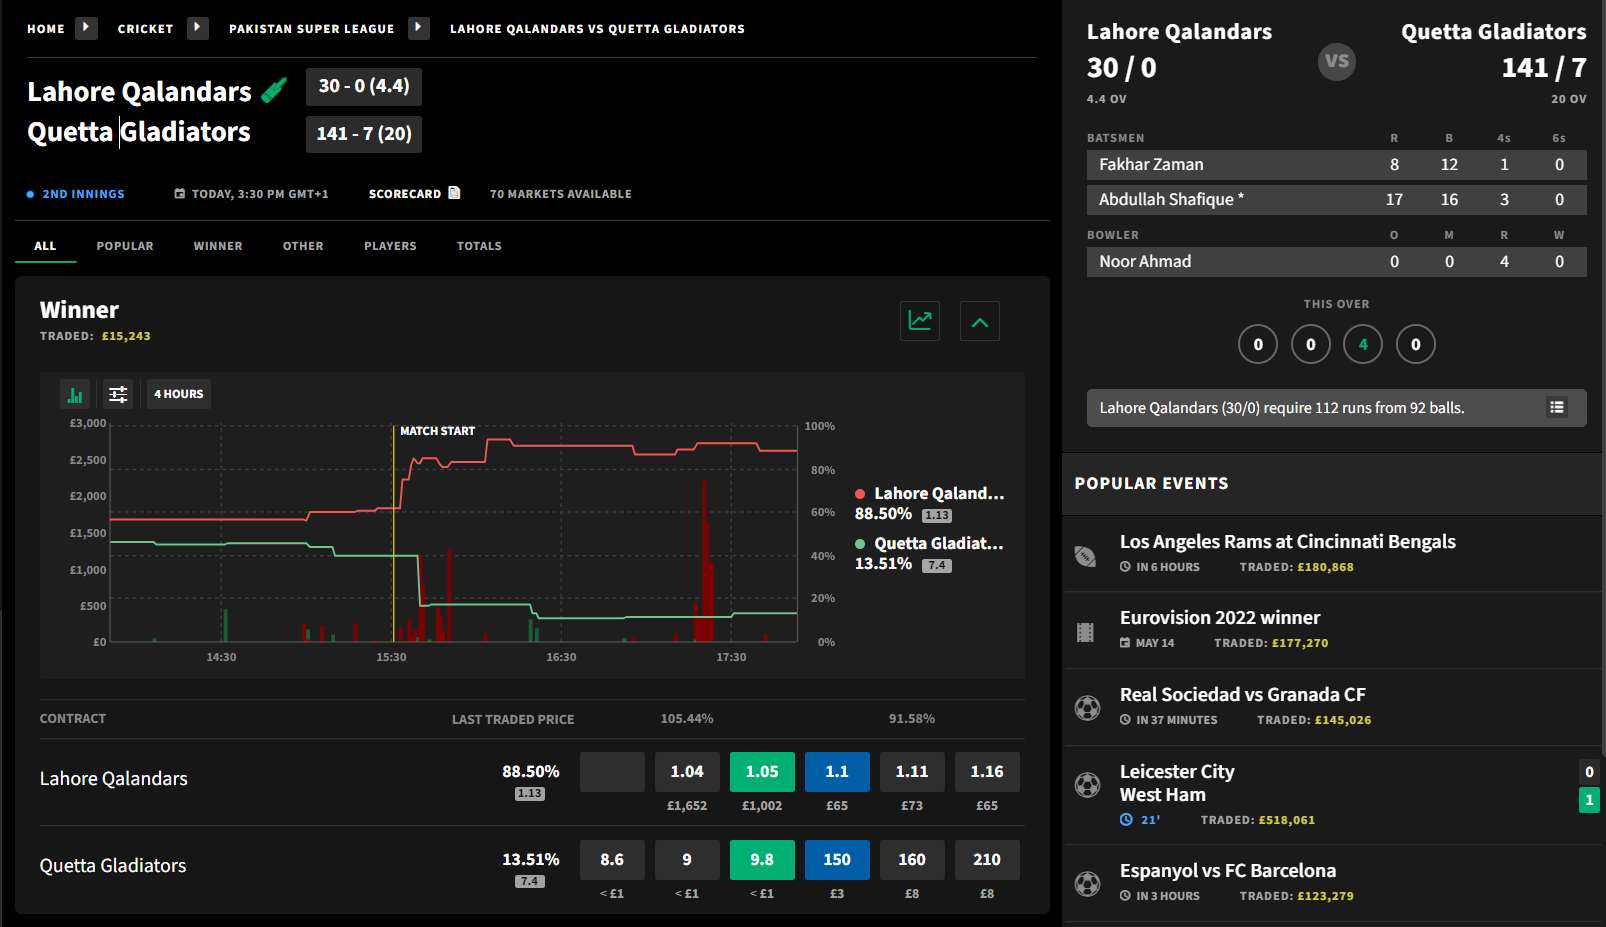The height and width of the screenshot is (927, 1606).
Task: Click MATCH START marker on chart
Action: coord(437,431)
